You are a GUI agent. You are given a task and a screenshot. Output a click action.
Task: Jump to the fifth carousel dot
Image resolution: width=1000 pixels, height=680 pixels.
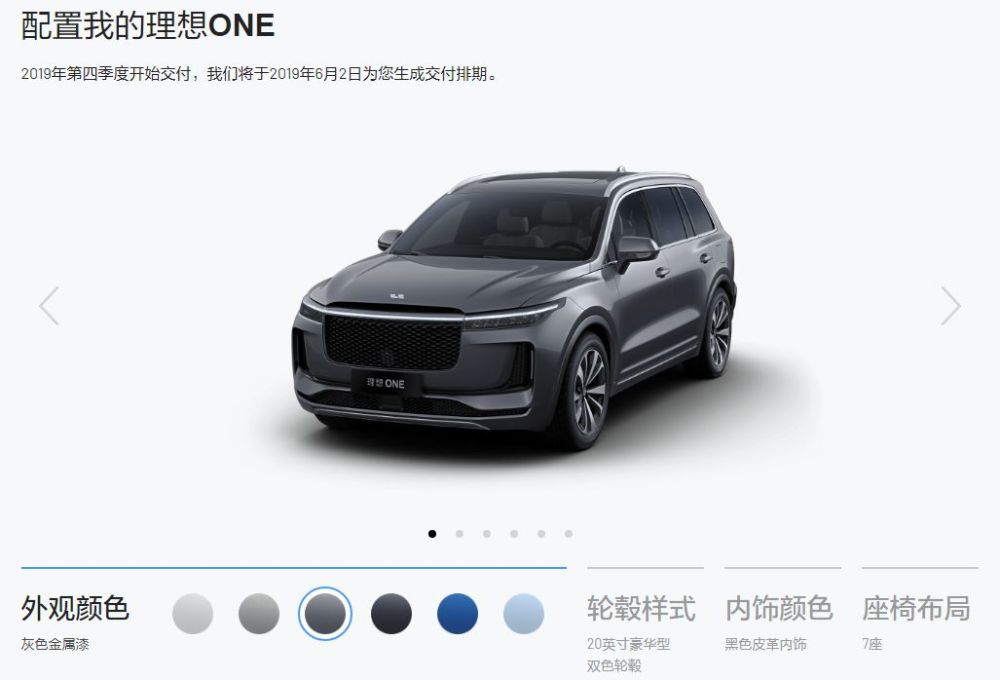click(x=541, y=534)
